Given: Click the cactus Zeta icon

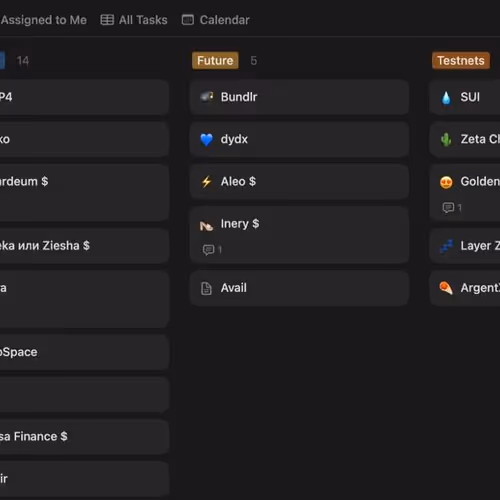Looking at the screenshot, I should [x=446, y=140].
